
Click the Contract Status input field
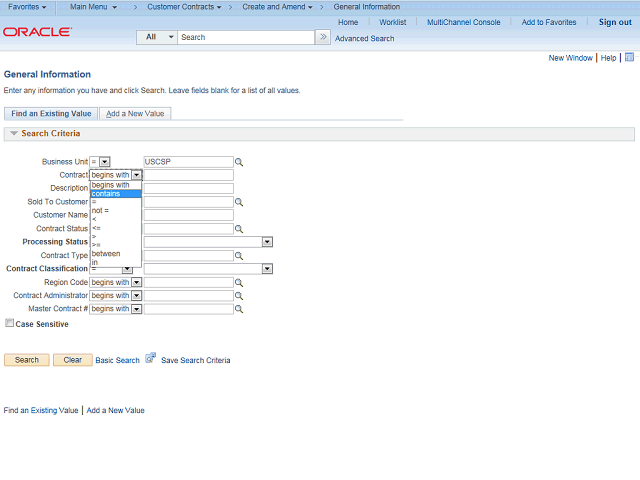[x=189, y=229]
